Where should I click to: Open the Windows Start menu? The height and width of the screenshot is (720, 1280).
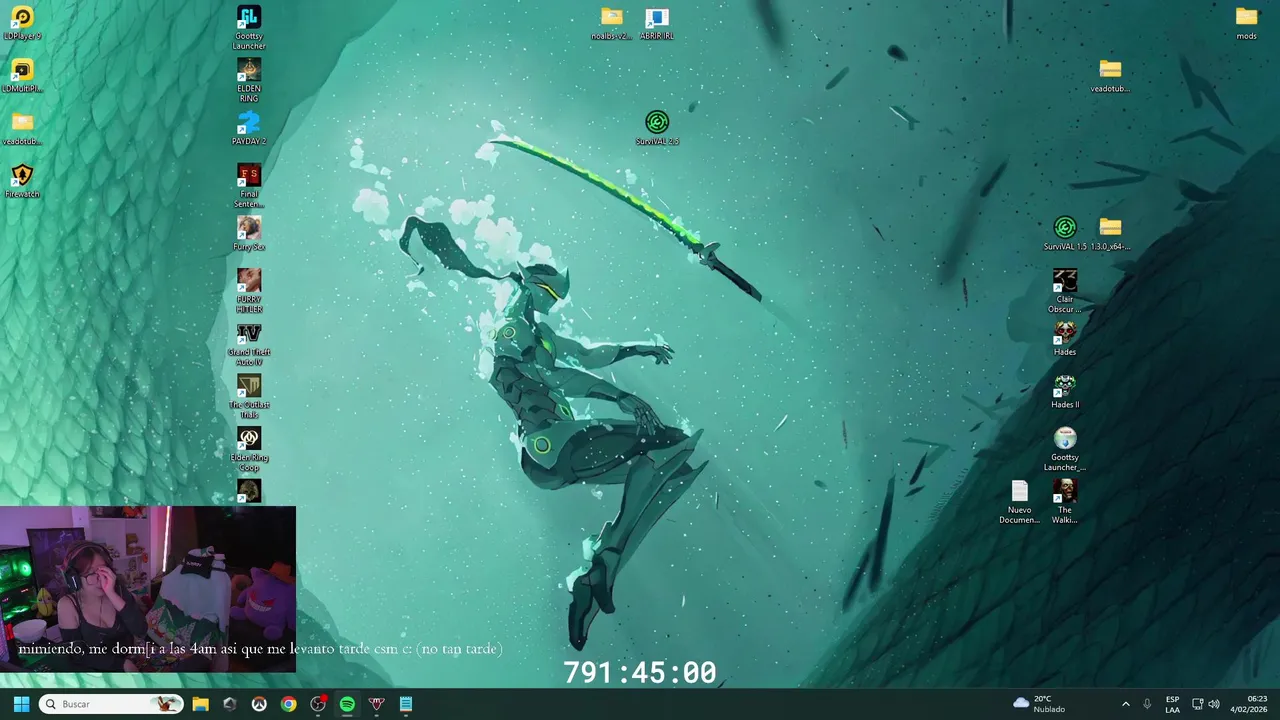coord(21,704)
